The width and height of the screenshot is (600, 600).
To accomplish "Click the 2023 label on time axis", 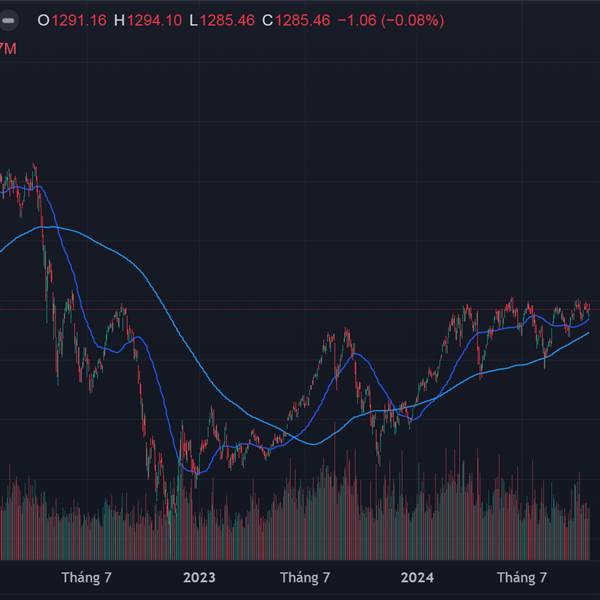I will click(199, 577).
